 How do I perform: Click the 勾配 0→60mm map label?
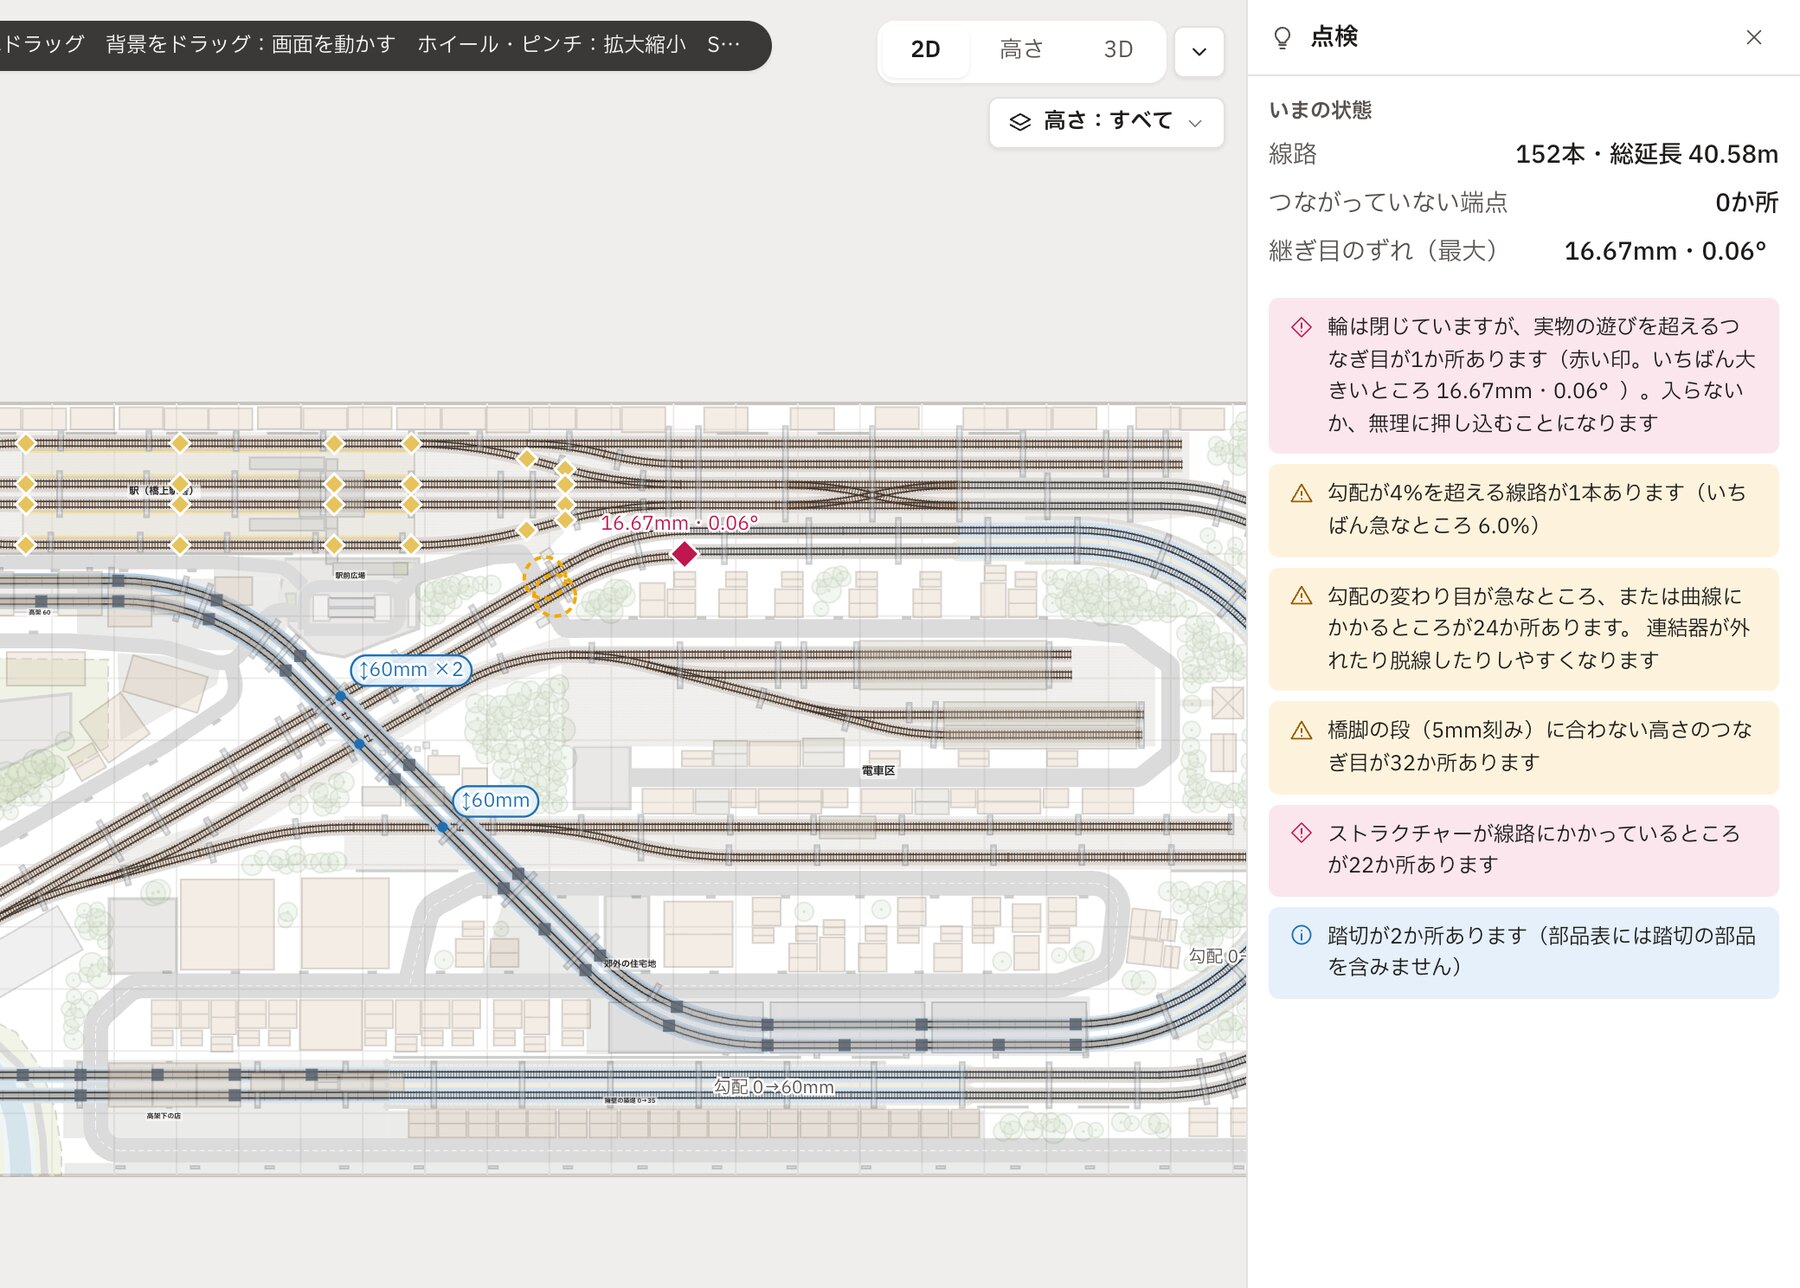(x=773, y=1086)
